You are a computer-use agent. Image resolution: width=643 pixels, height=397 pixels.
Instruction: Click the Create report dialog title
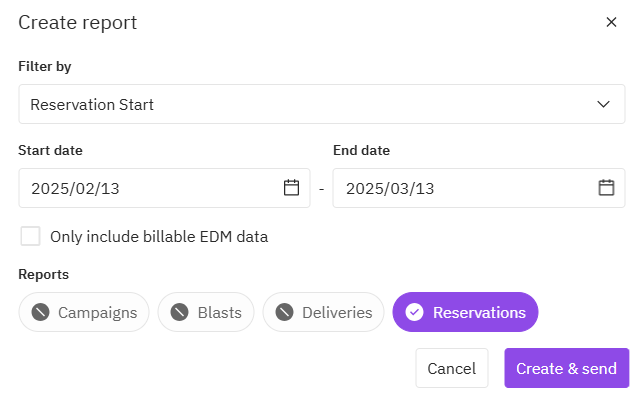[x=78, y=23]
